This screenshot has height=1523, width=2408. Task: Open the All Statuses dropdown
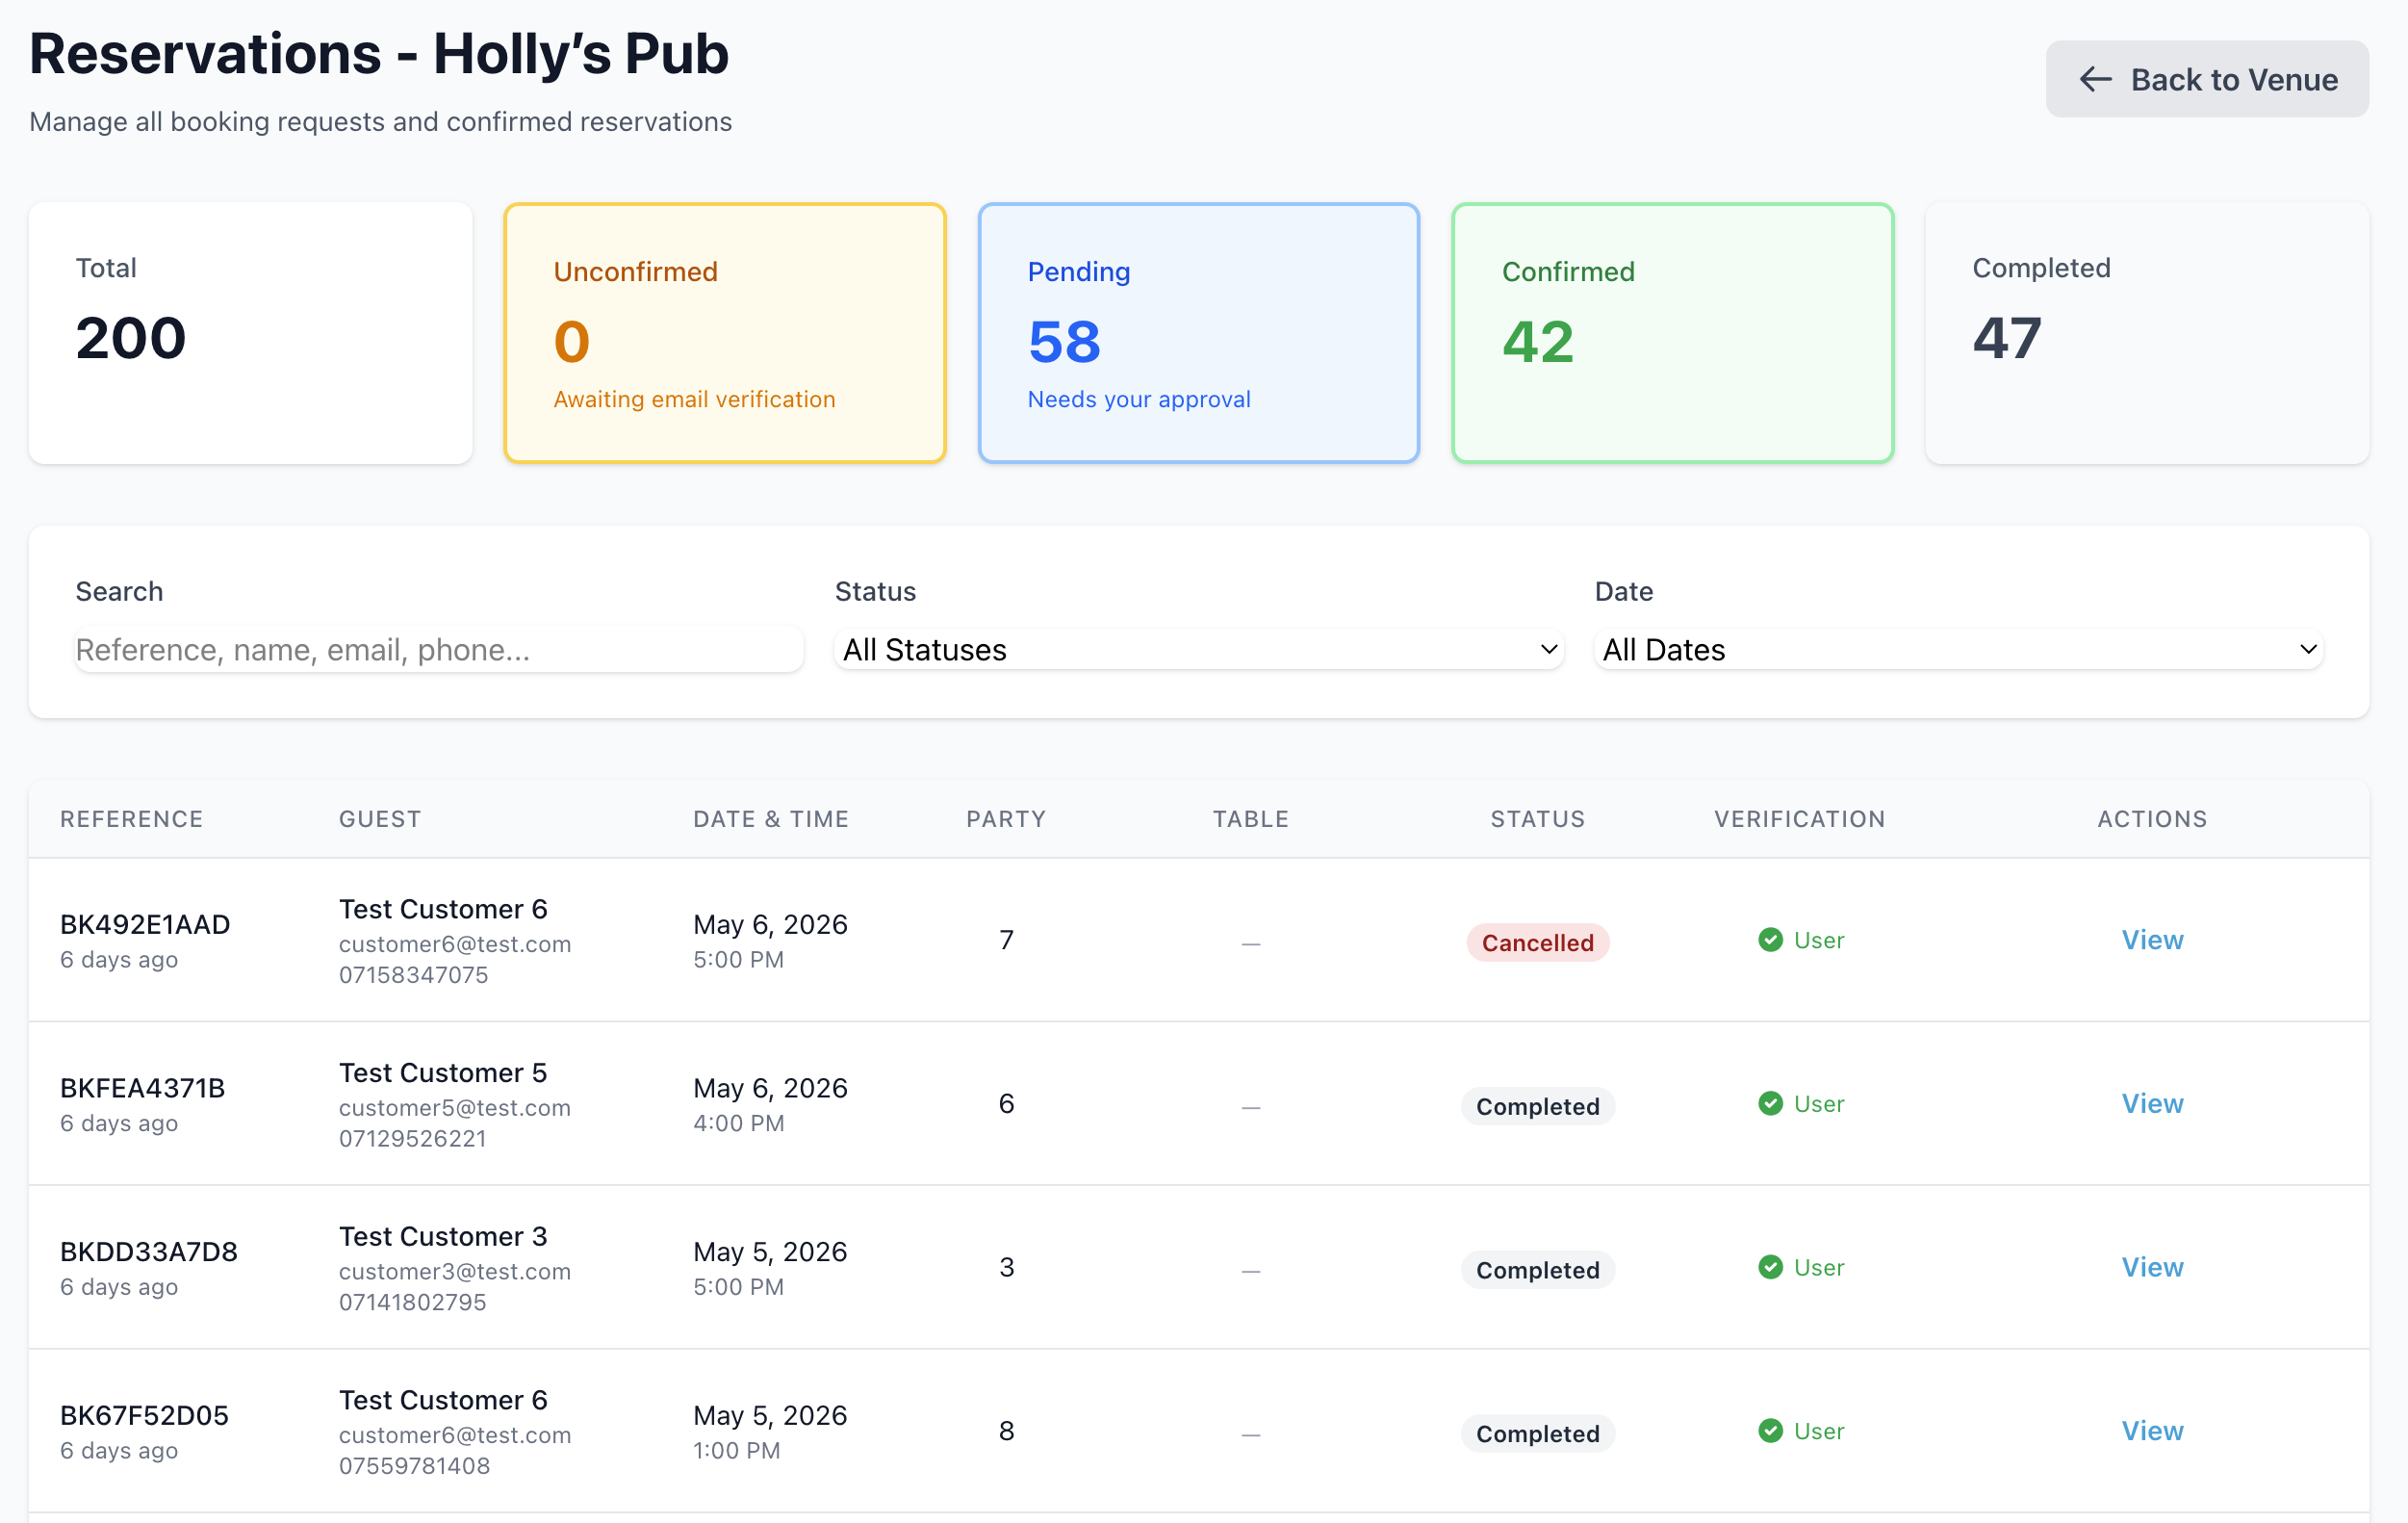[1197, 650]
